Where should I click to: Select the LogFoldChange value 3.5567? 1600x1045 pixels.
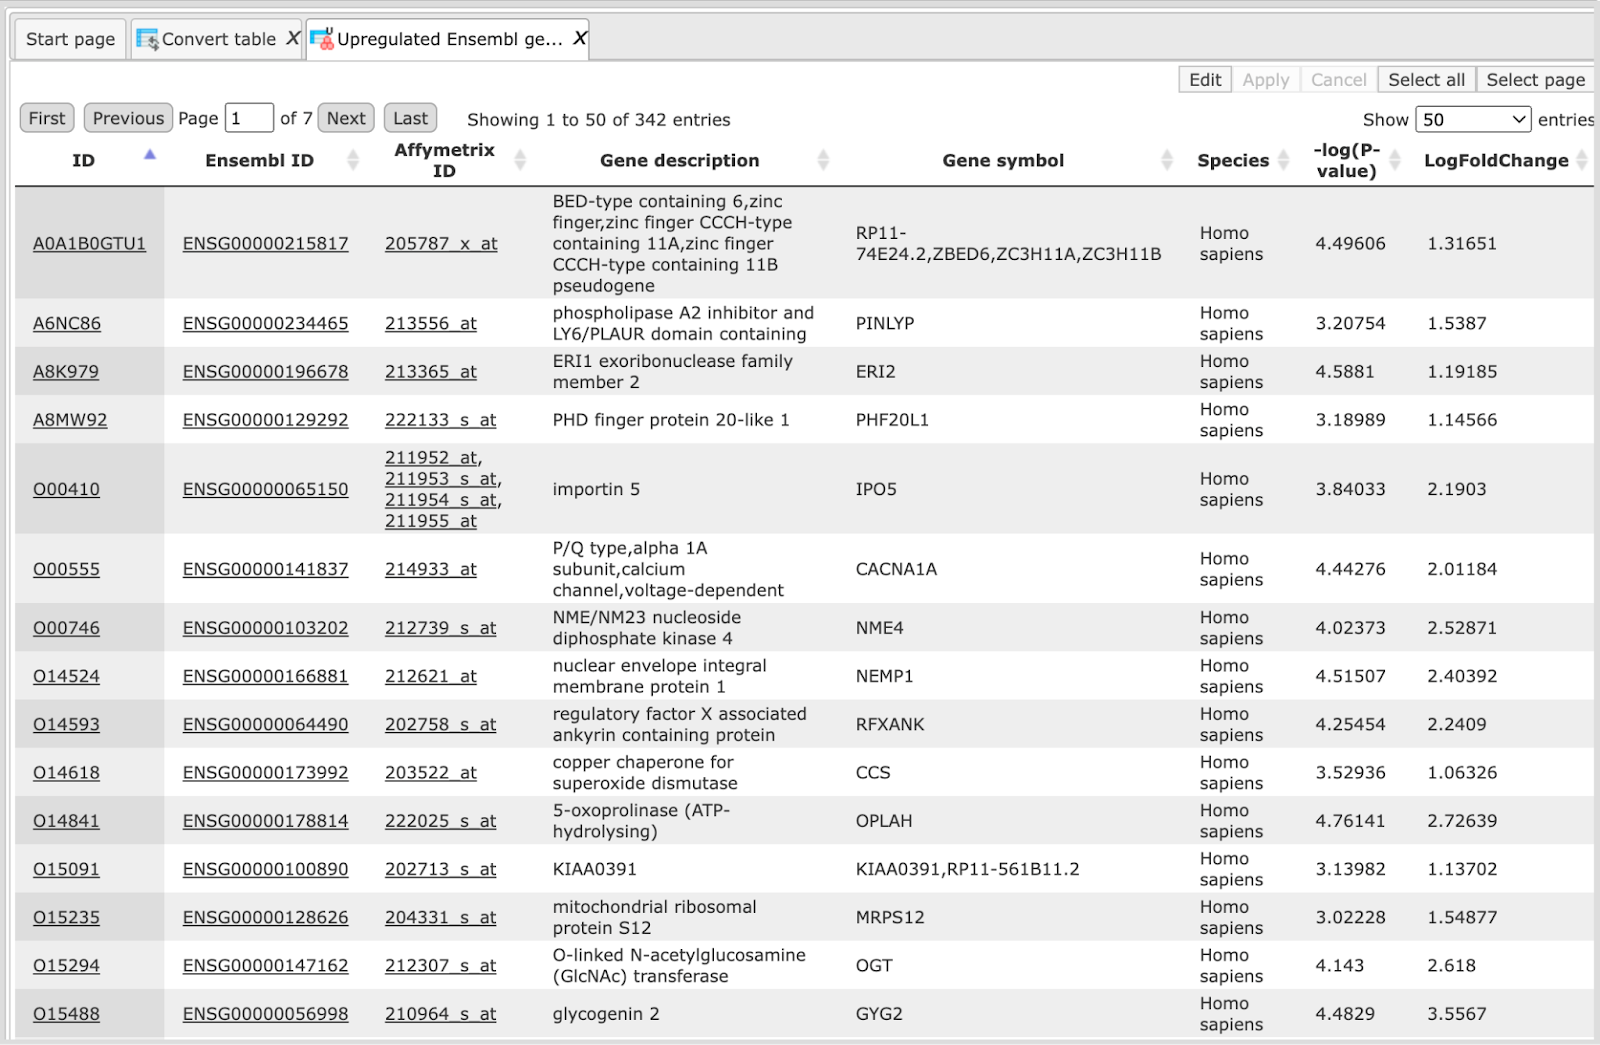point(1457,1014)
